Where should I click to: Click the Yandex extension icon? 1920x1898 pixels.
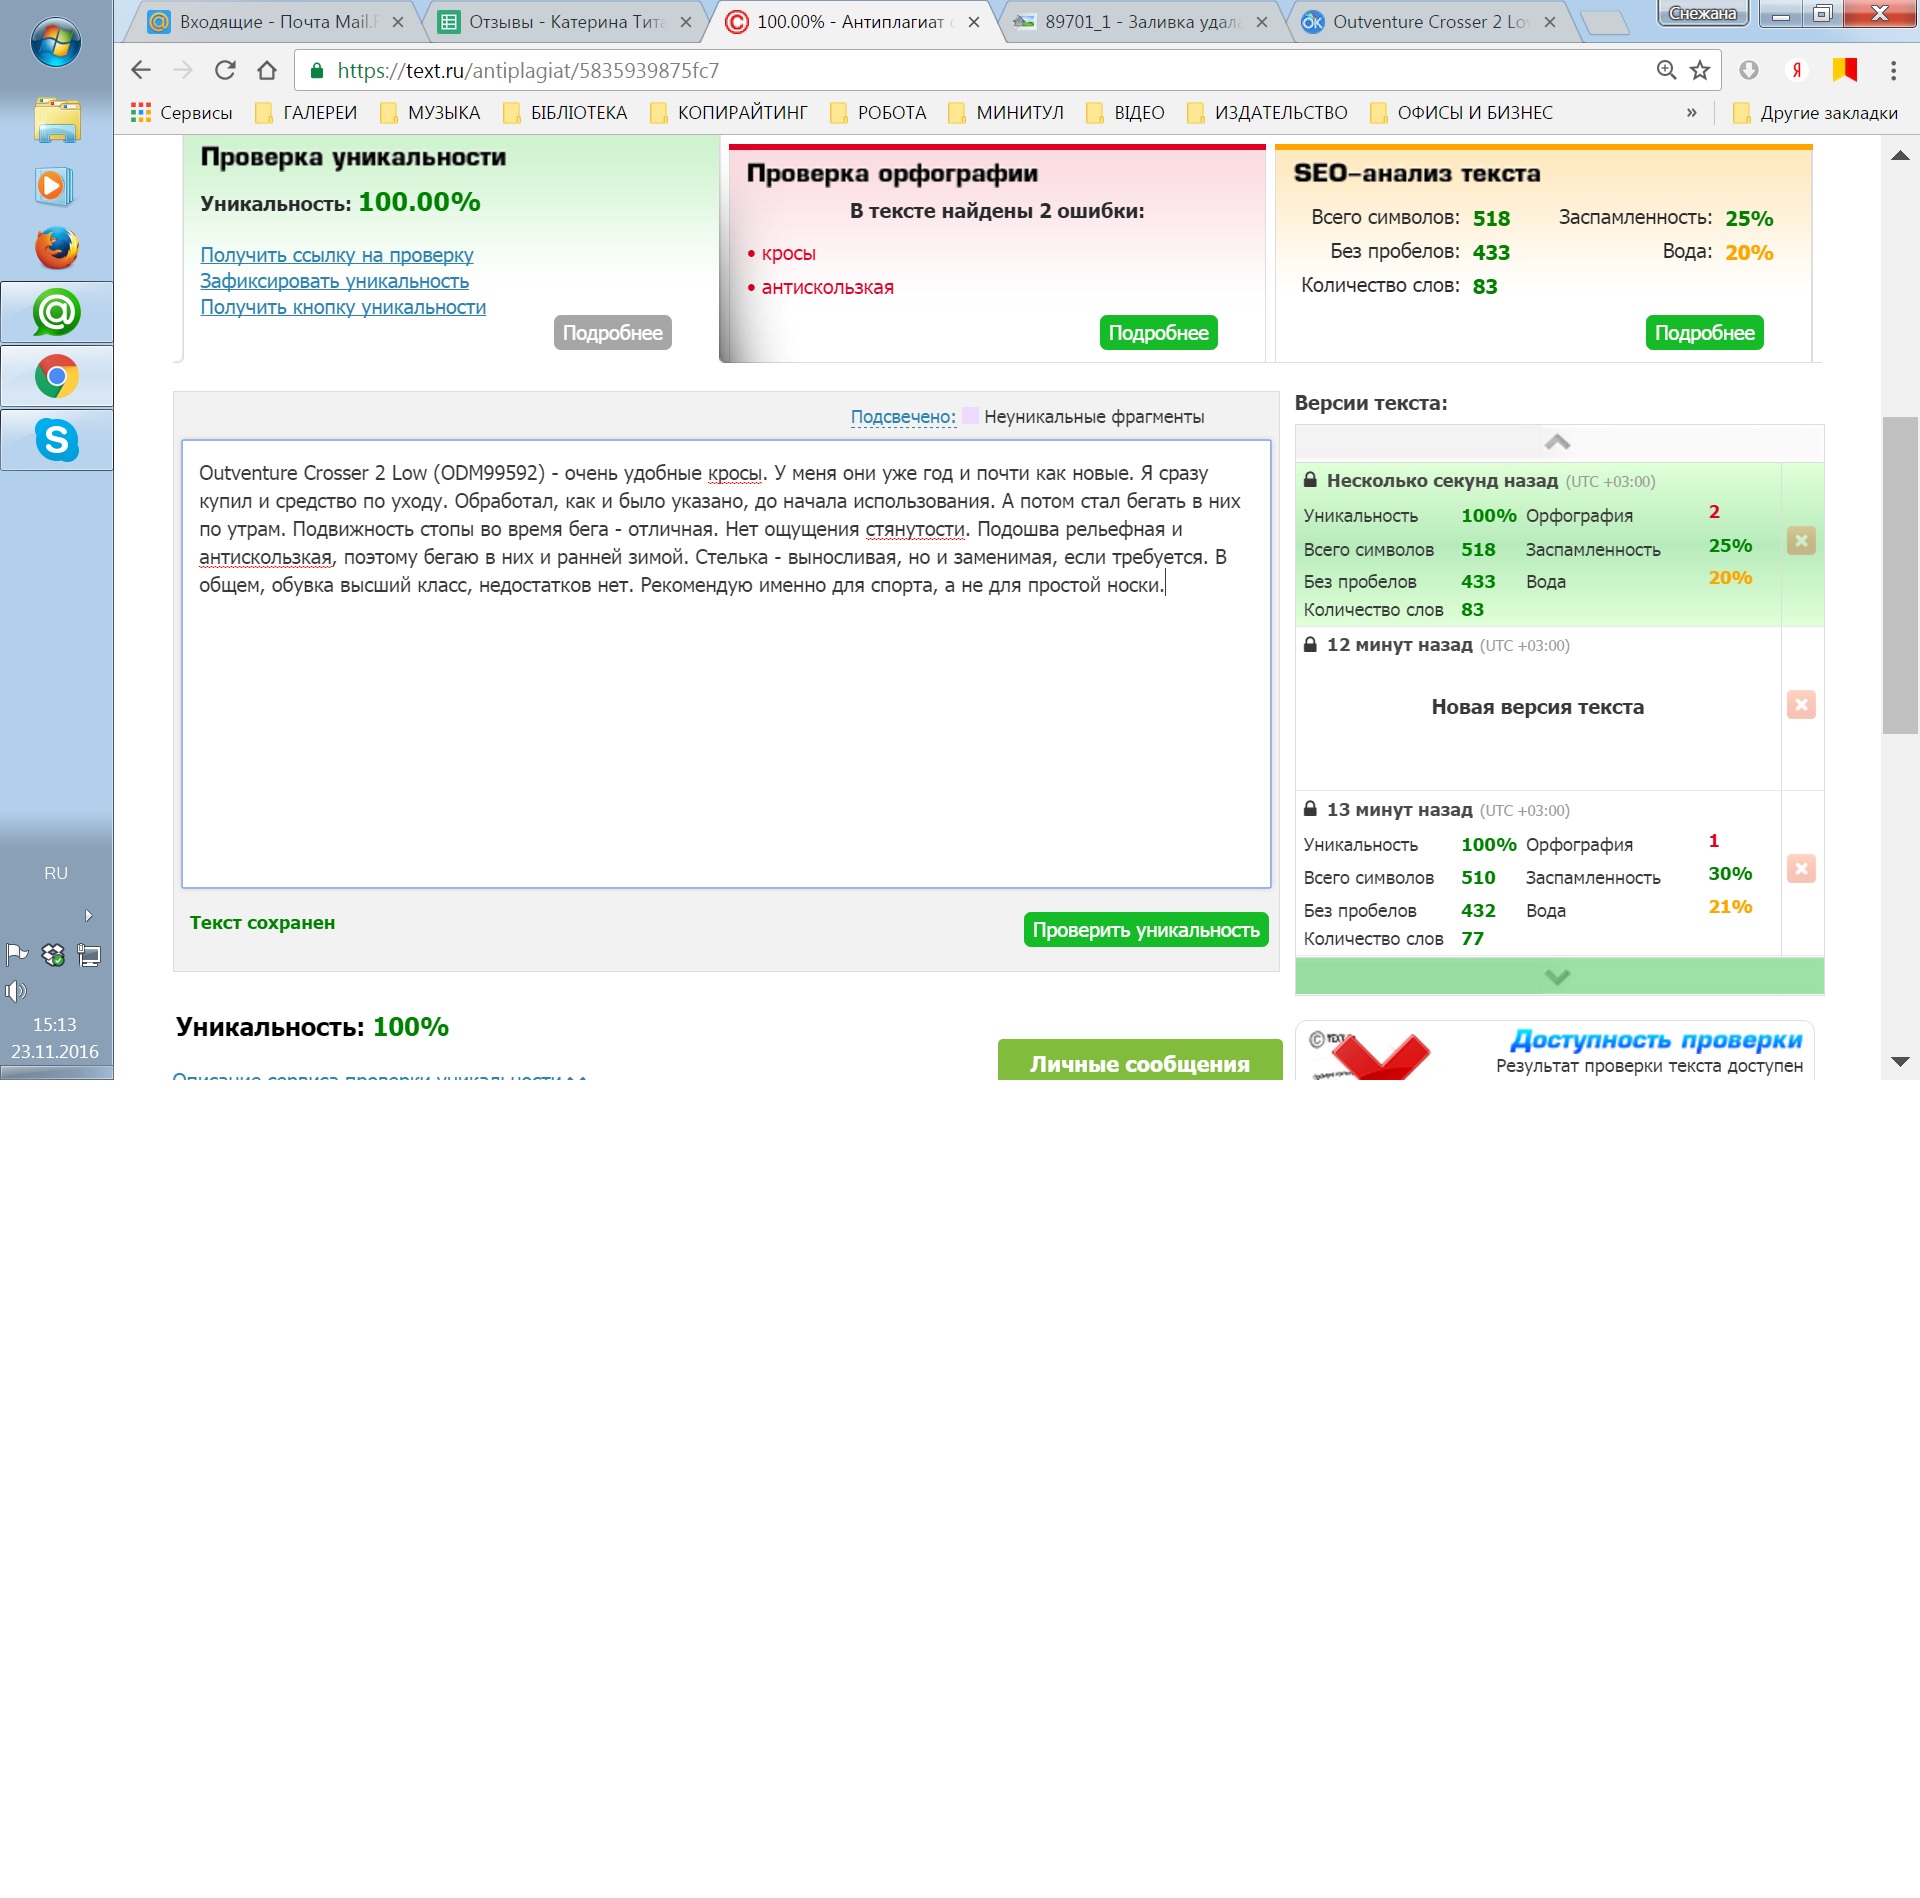pyautogui.click(x=1797, y=70)
